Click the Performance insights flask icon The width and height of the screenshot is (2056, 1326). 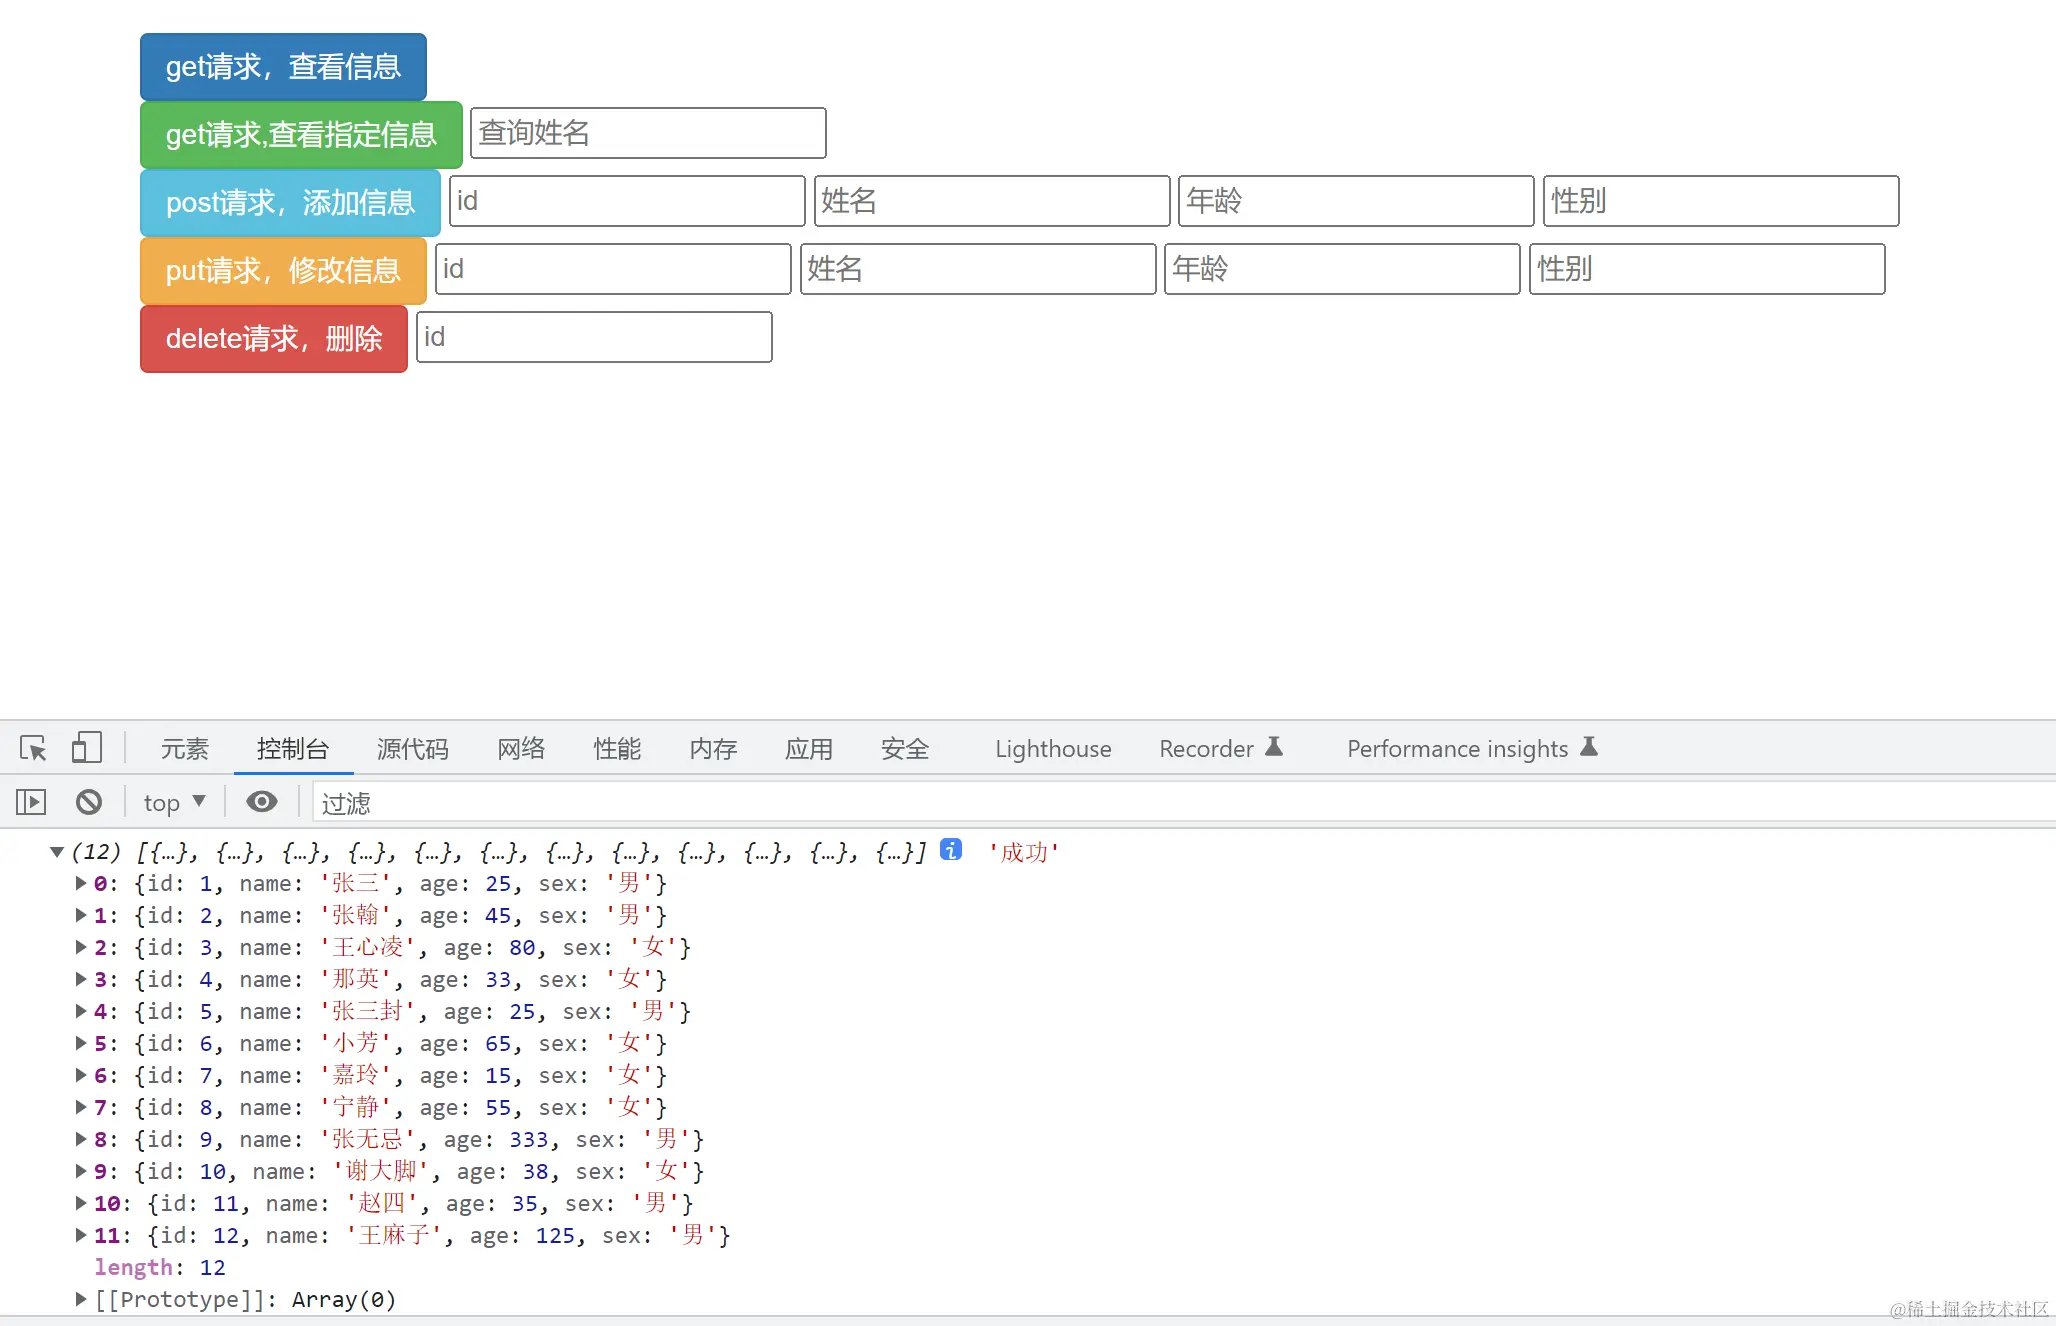pyautogui.click(x=1589, y=747)
